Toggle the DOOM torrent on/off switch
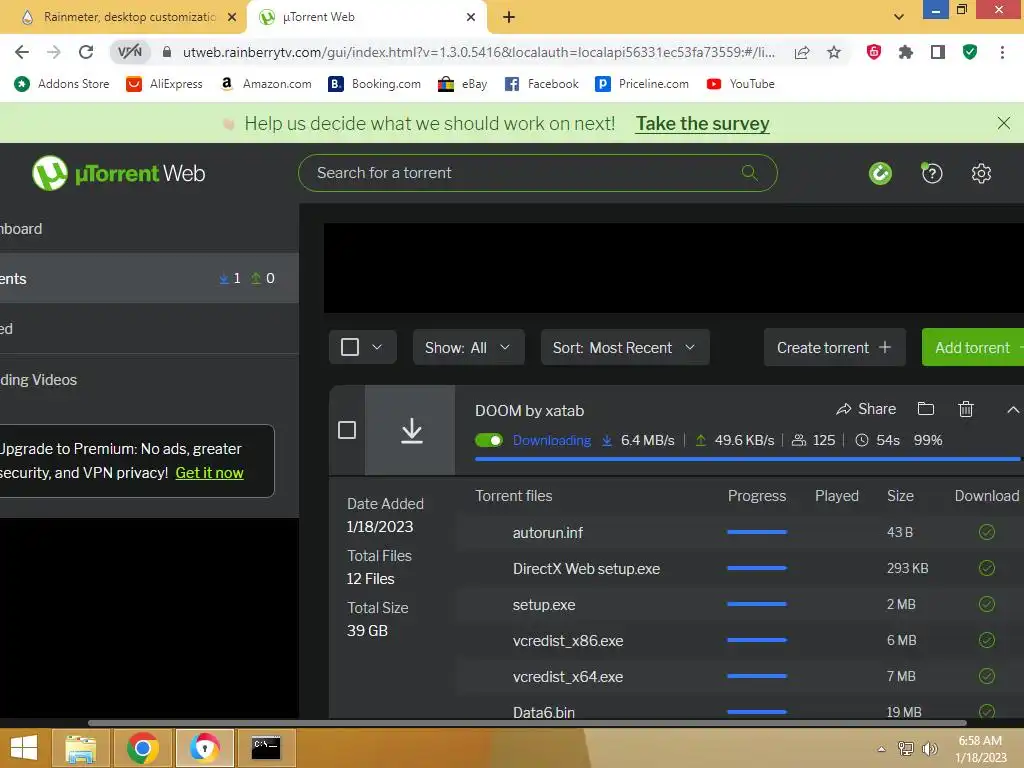The image size is (1024, 768). tap(488, 440)
